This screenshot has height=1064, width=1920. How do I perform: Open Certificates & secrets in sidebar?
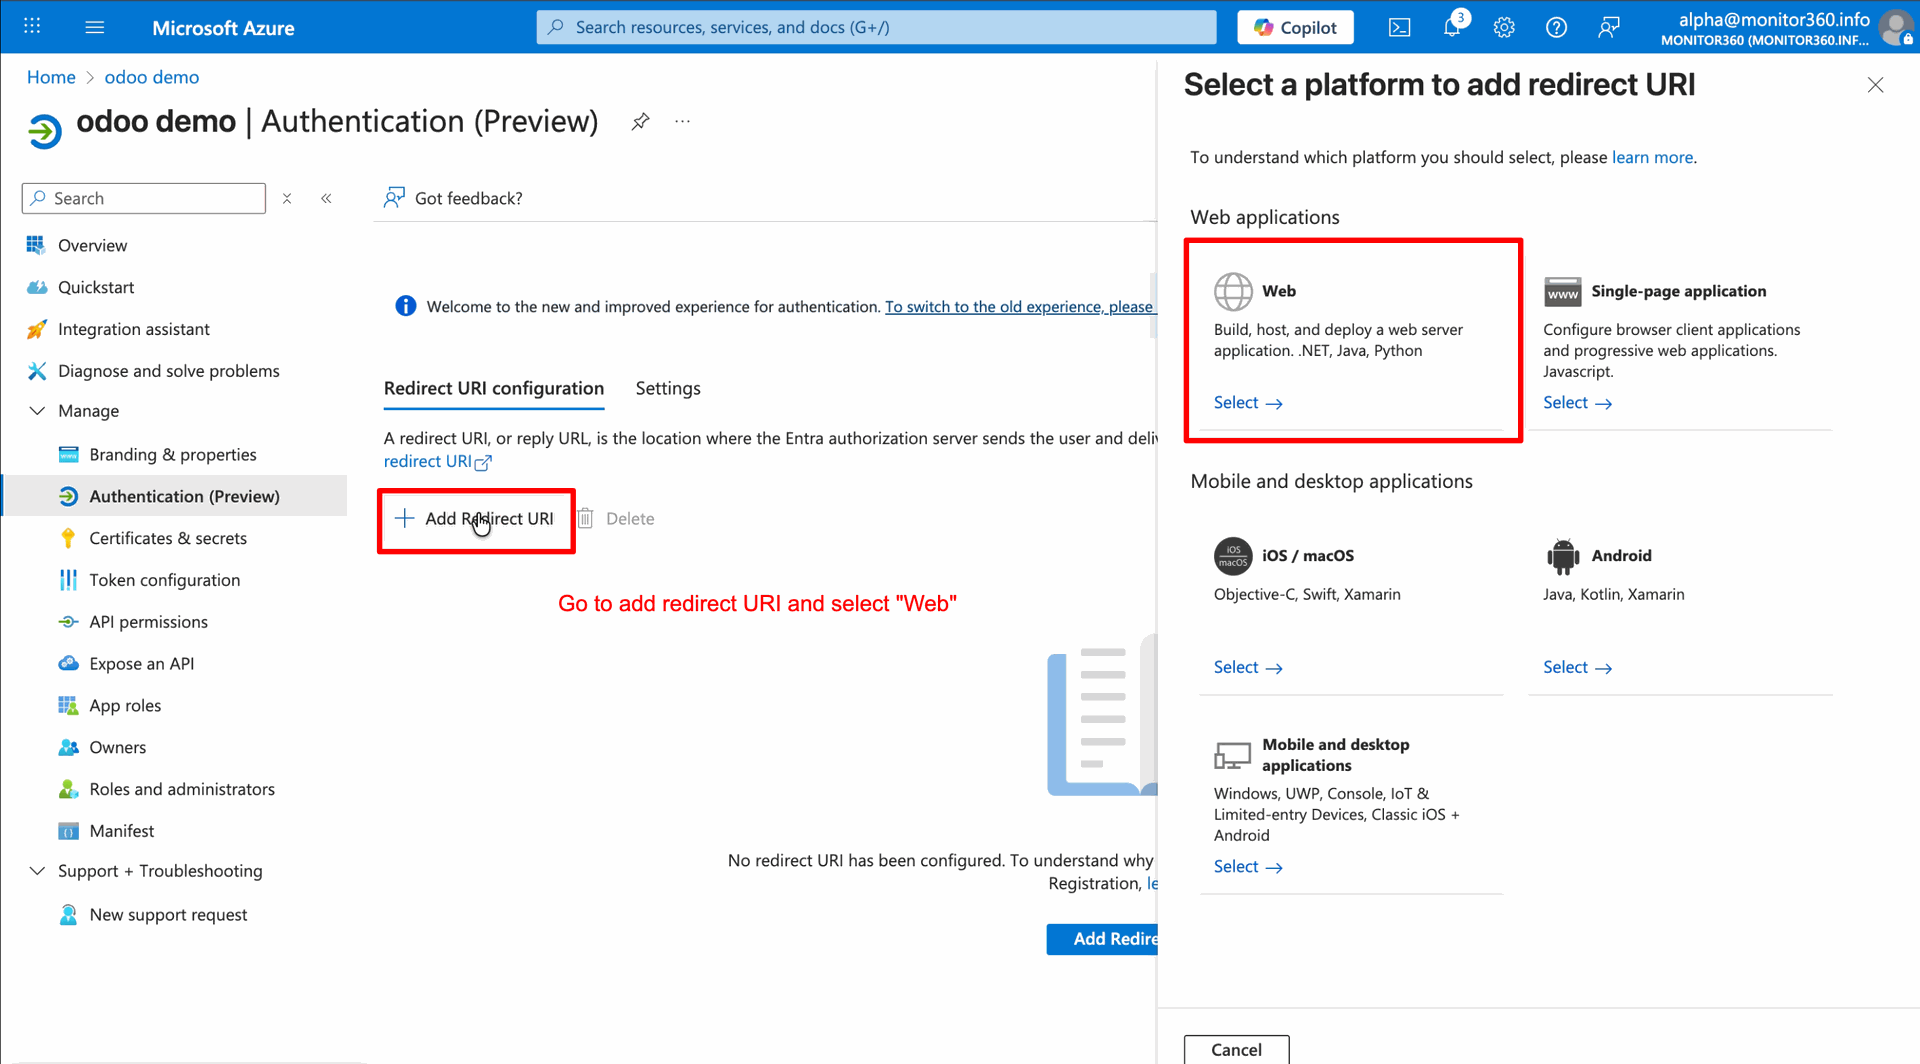pyautogui.click(x=167, y=538)
